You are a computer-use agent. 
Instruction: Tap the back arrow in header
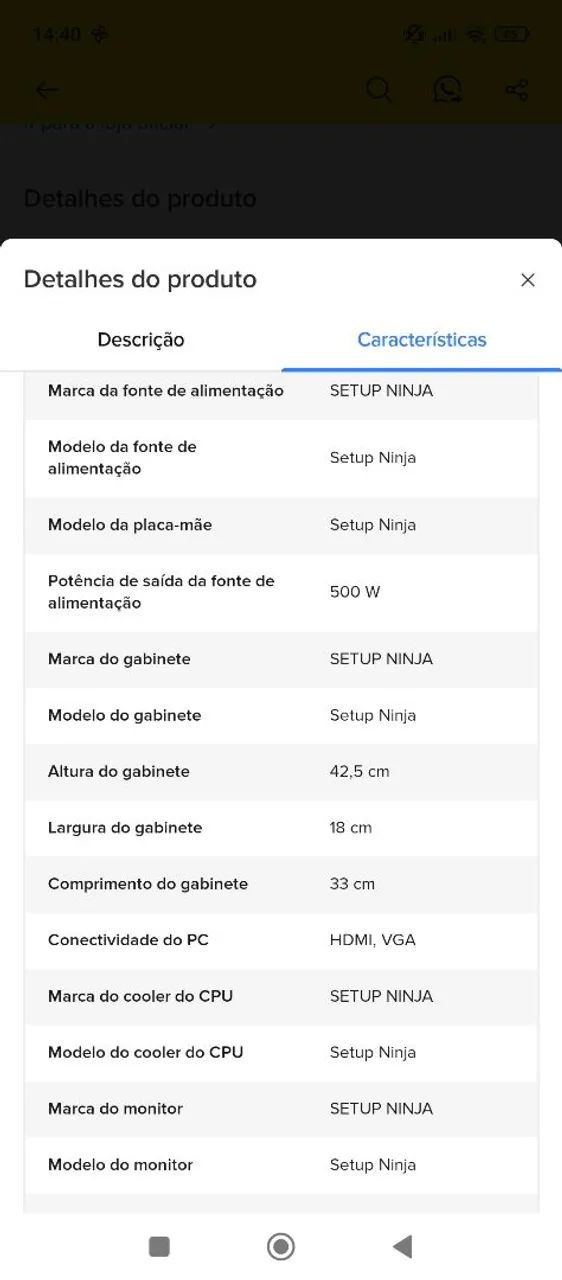click(47, 90)
